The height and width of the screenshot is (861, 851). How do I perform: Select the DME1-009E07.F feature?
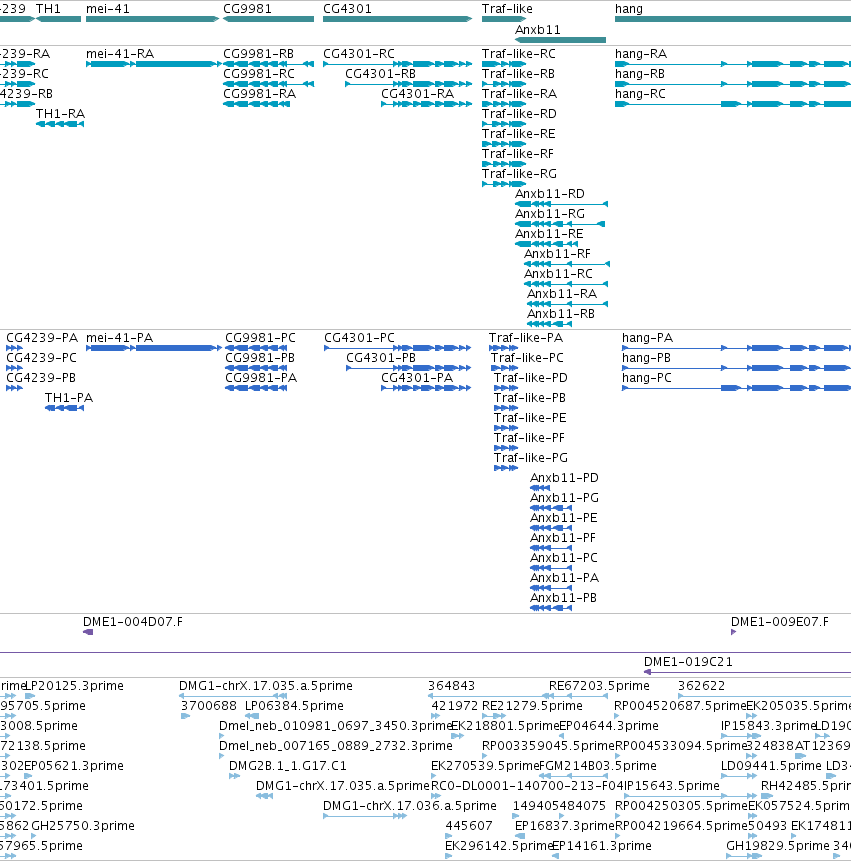pyautogui.click(x=734, y=632)
